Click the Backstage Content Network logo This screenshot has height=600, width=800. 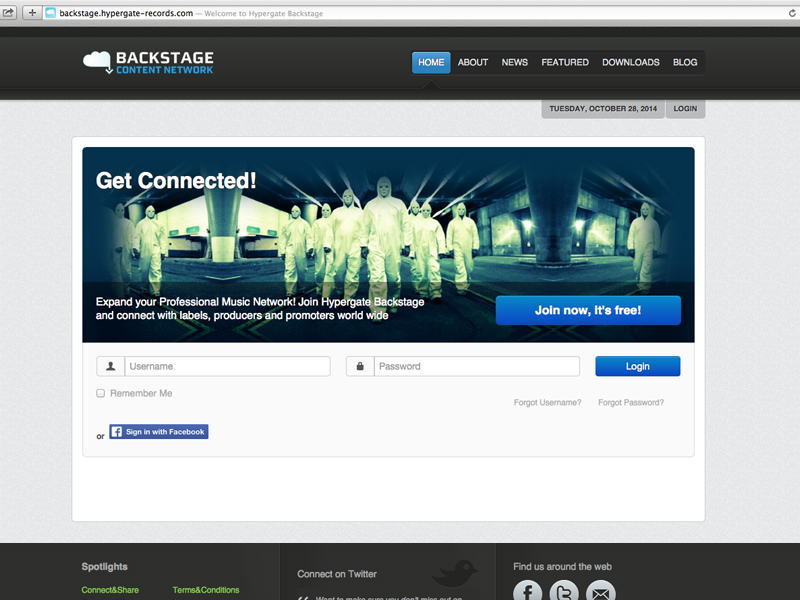click(x=148, y=62)
